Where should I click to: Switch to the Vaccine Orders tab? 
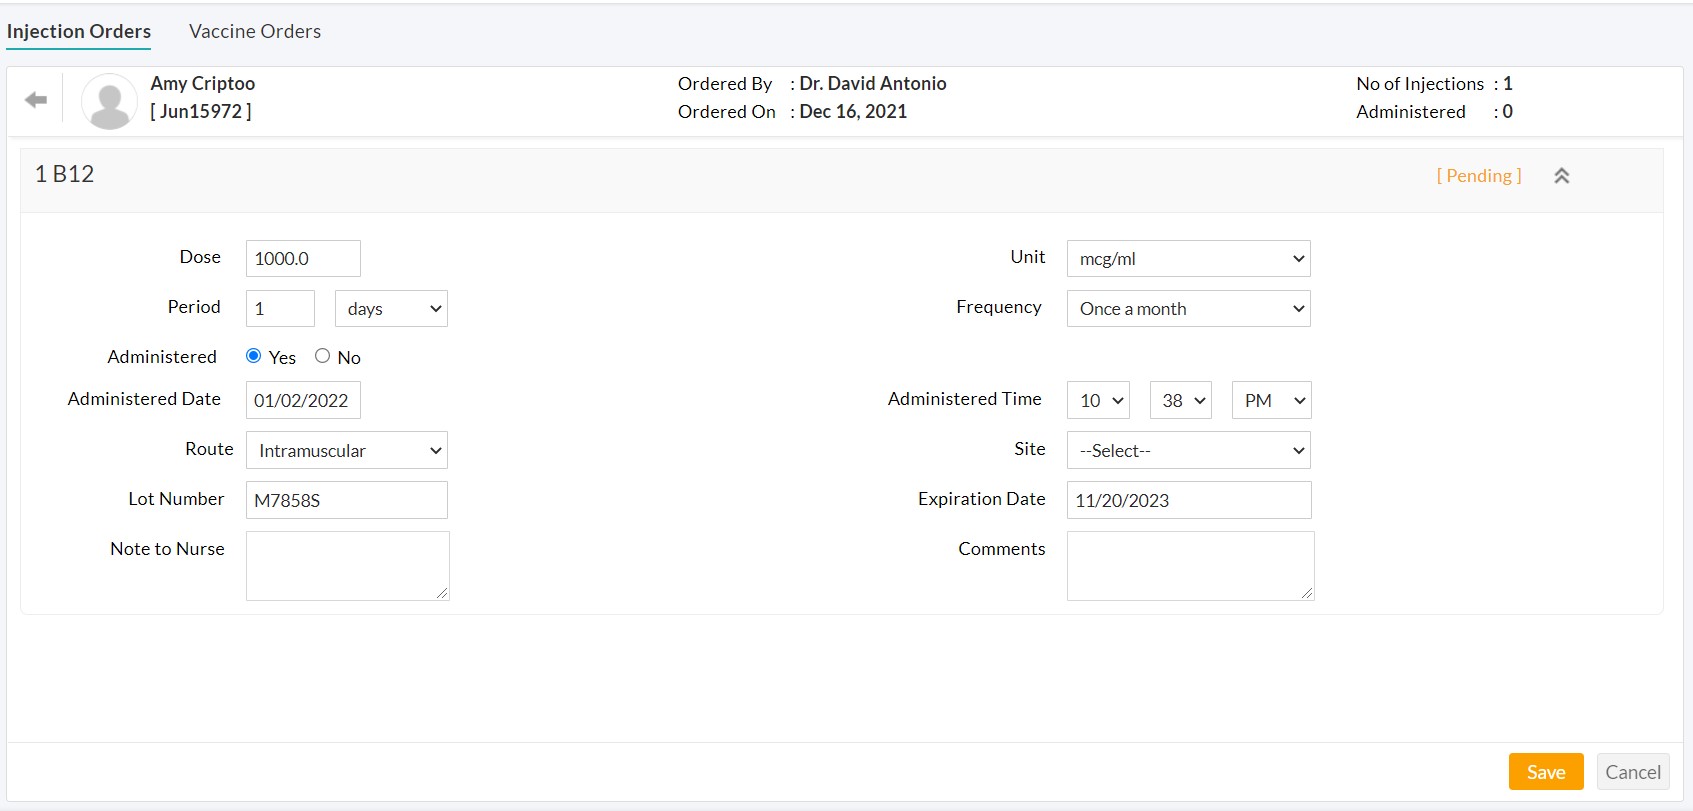pyautogui.click(x=255, y=31)
